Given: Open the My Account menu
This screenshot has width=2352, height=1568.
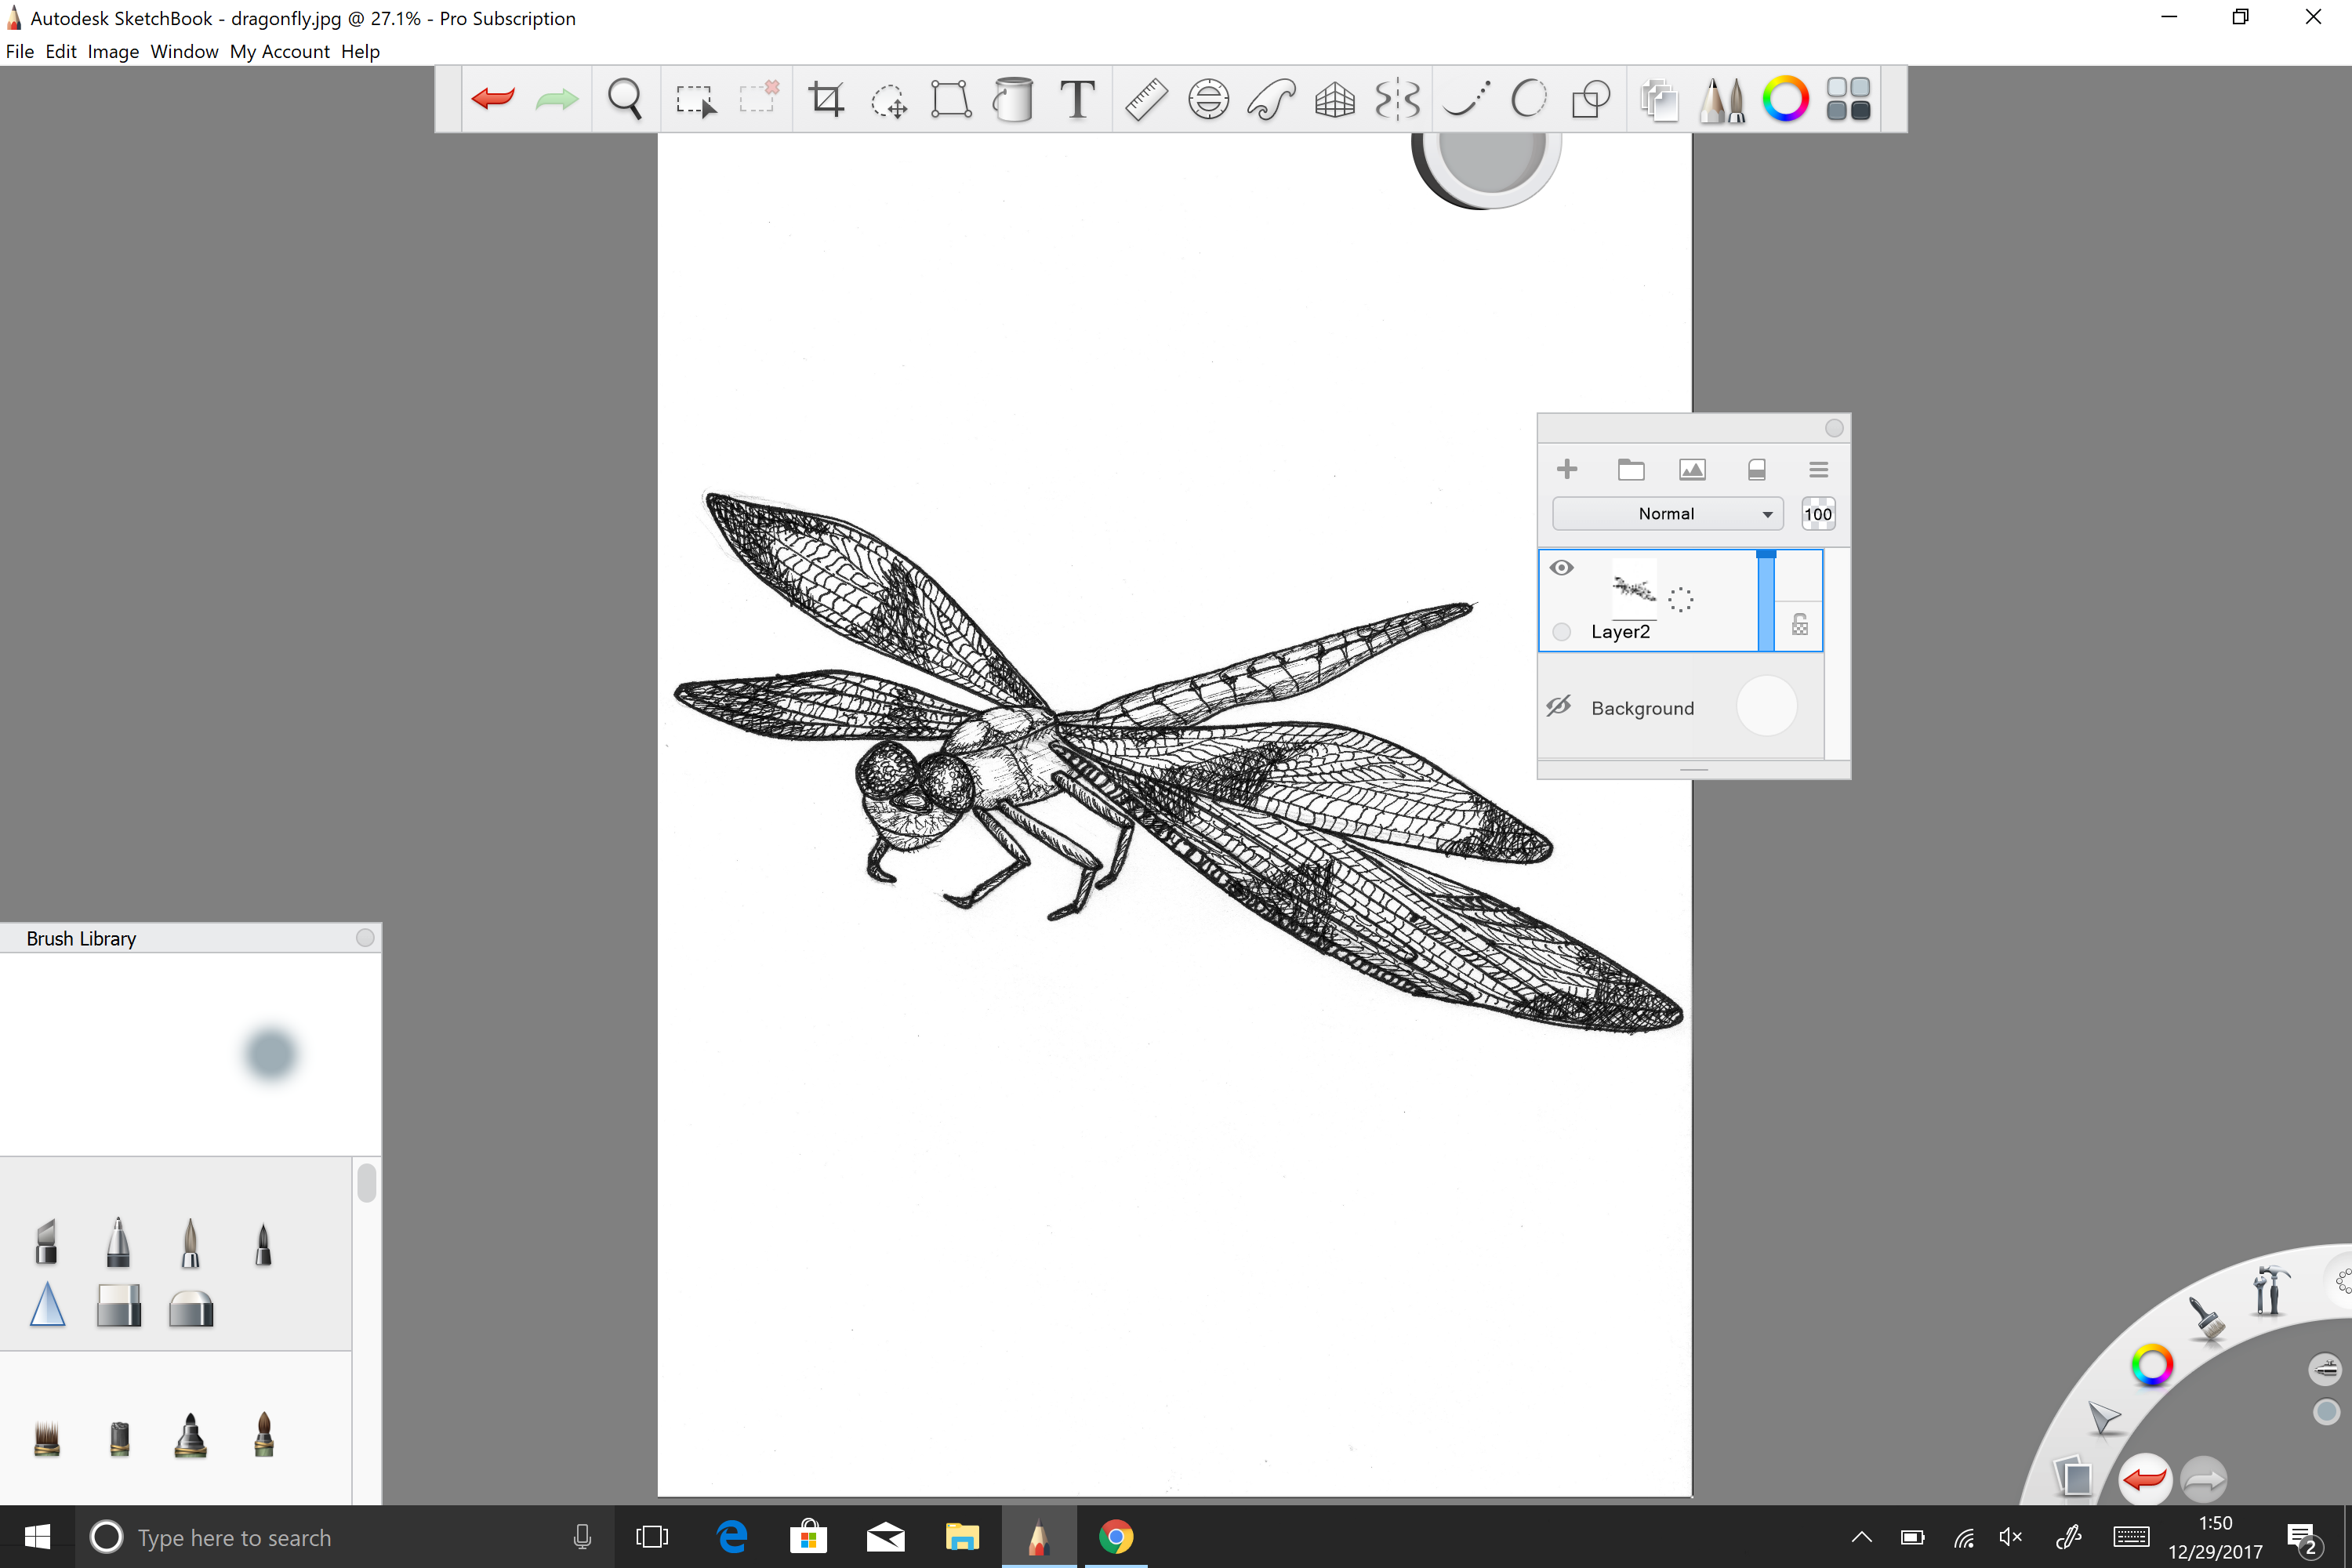Looking at the screenshot, I should point(279,51).
